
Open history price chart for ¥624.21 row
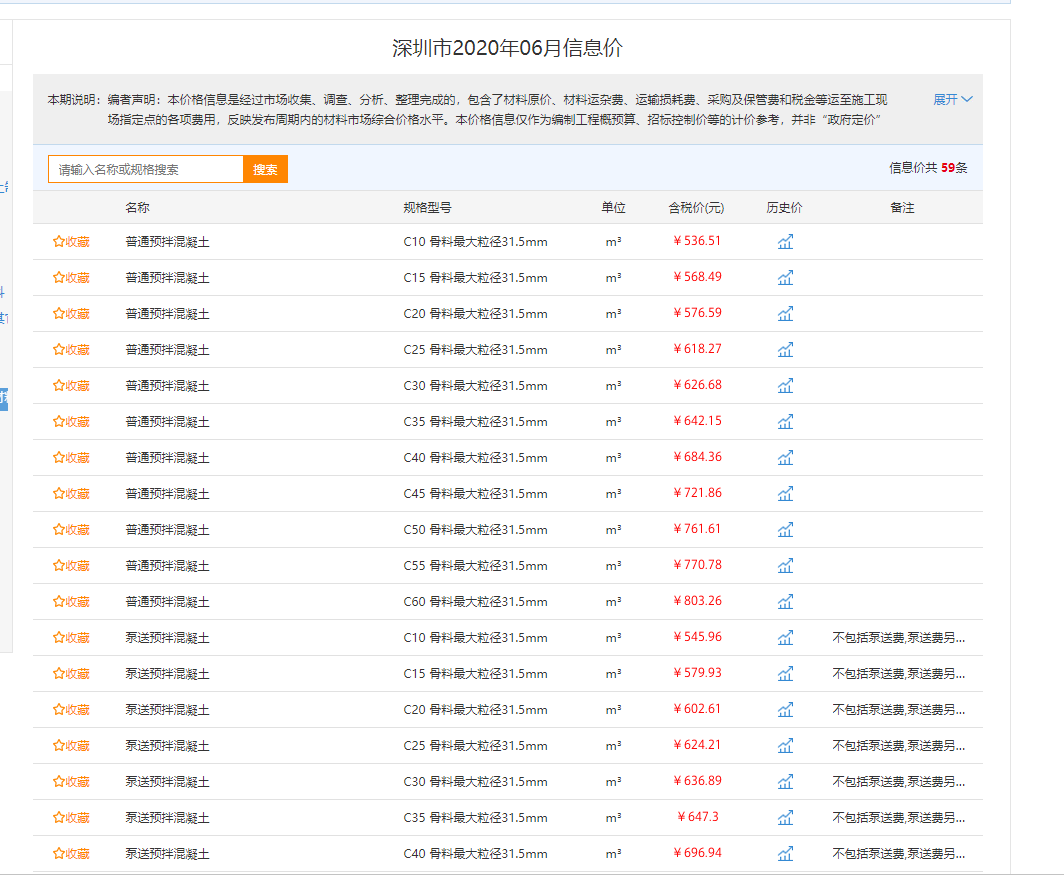(785, 745)
